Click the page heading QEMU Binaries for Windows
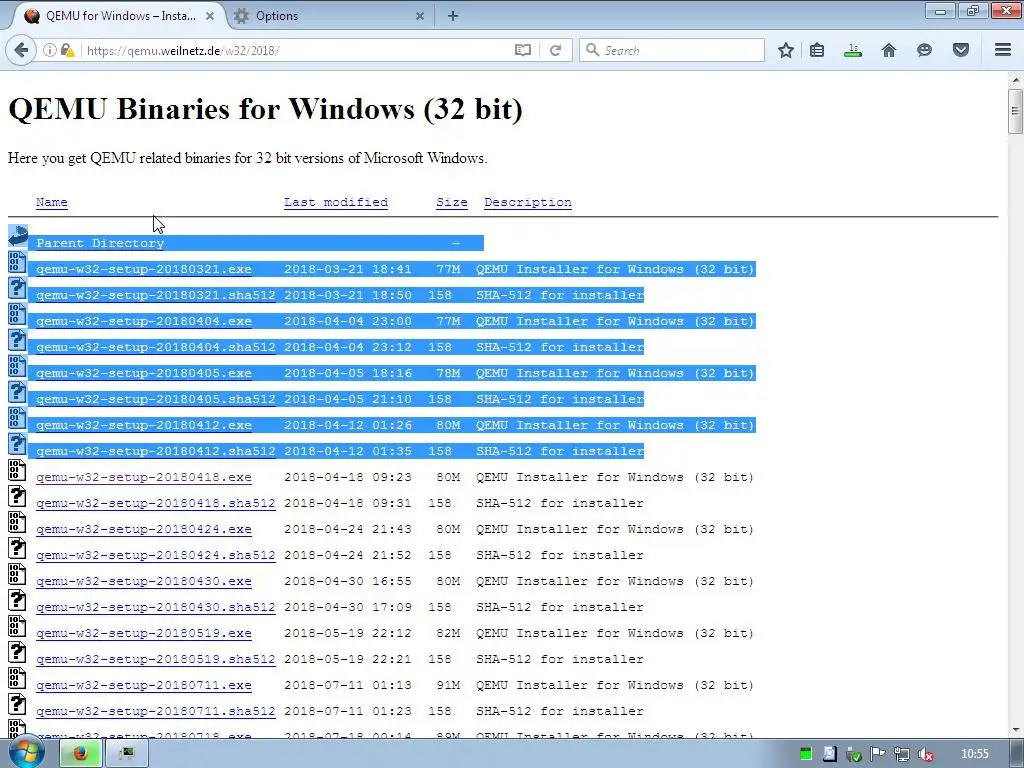 (x=265, y=109)
